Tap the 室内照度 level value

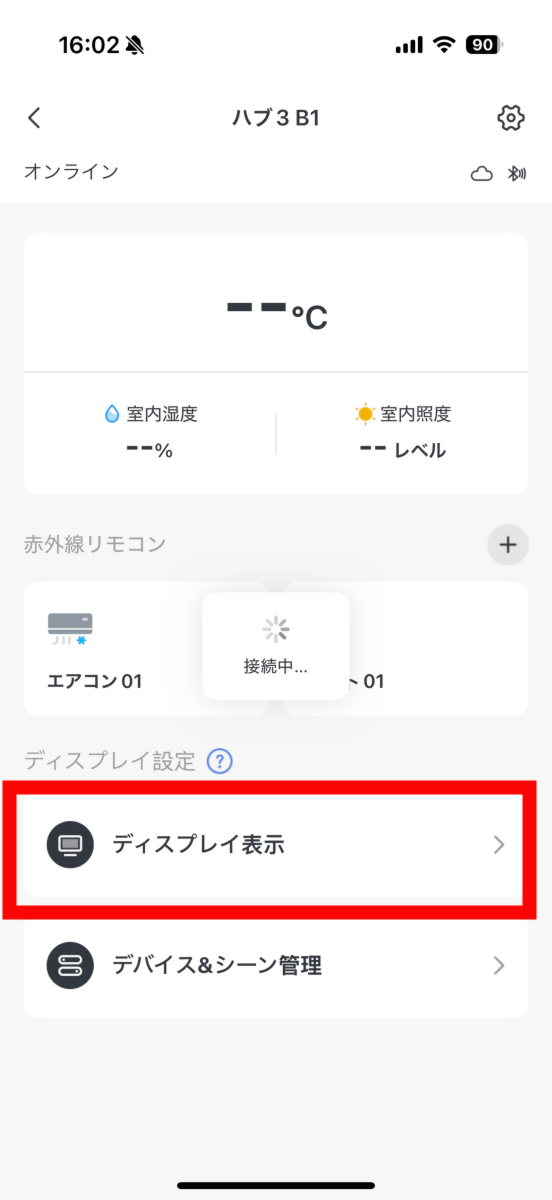[403, 450]
